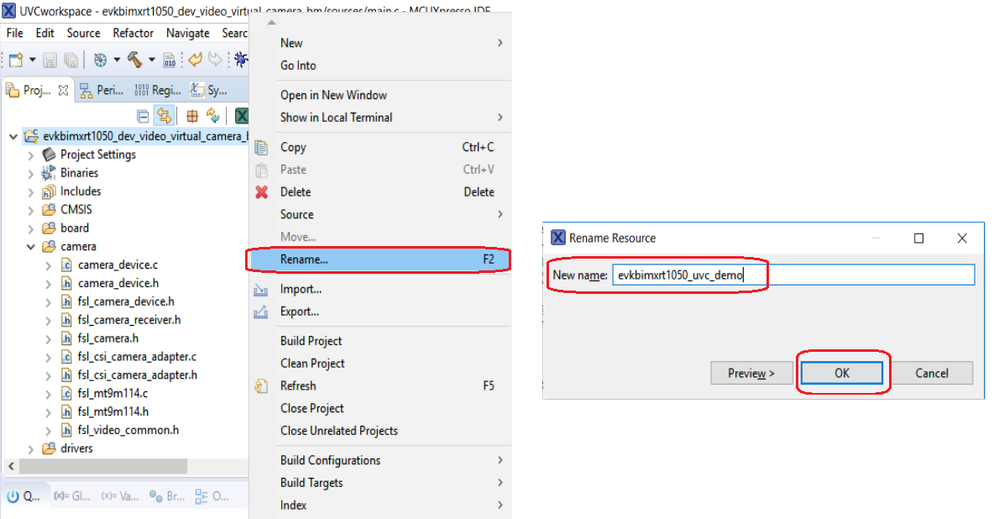This screenshot has width=999, height=519.
Task: Expand the CMSIS folder node
Action: tap(32, 210)
